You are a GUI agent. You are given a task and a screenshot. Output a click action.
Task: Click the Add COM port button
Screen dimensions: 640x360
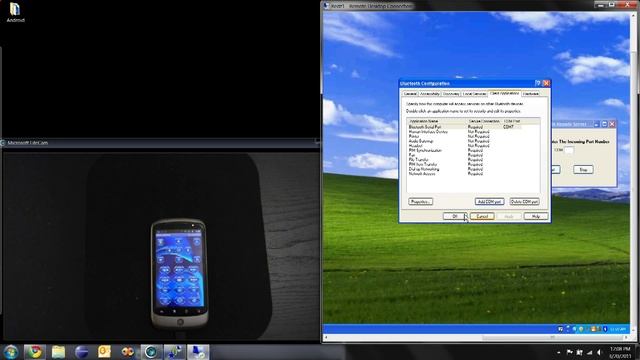point(489,202)
